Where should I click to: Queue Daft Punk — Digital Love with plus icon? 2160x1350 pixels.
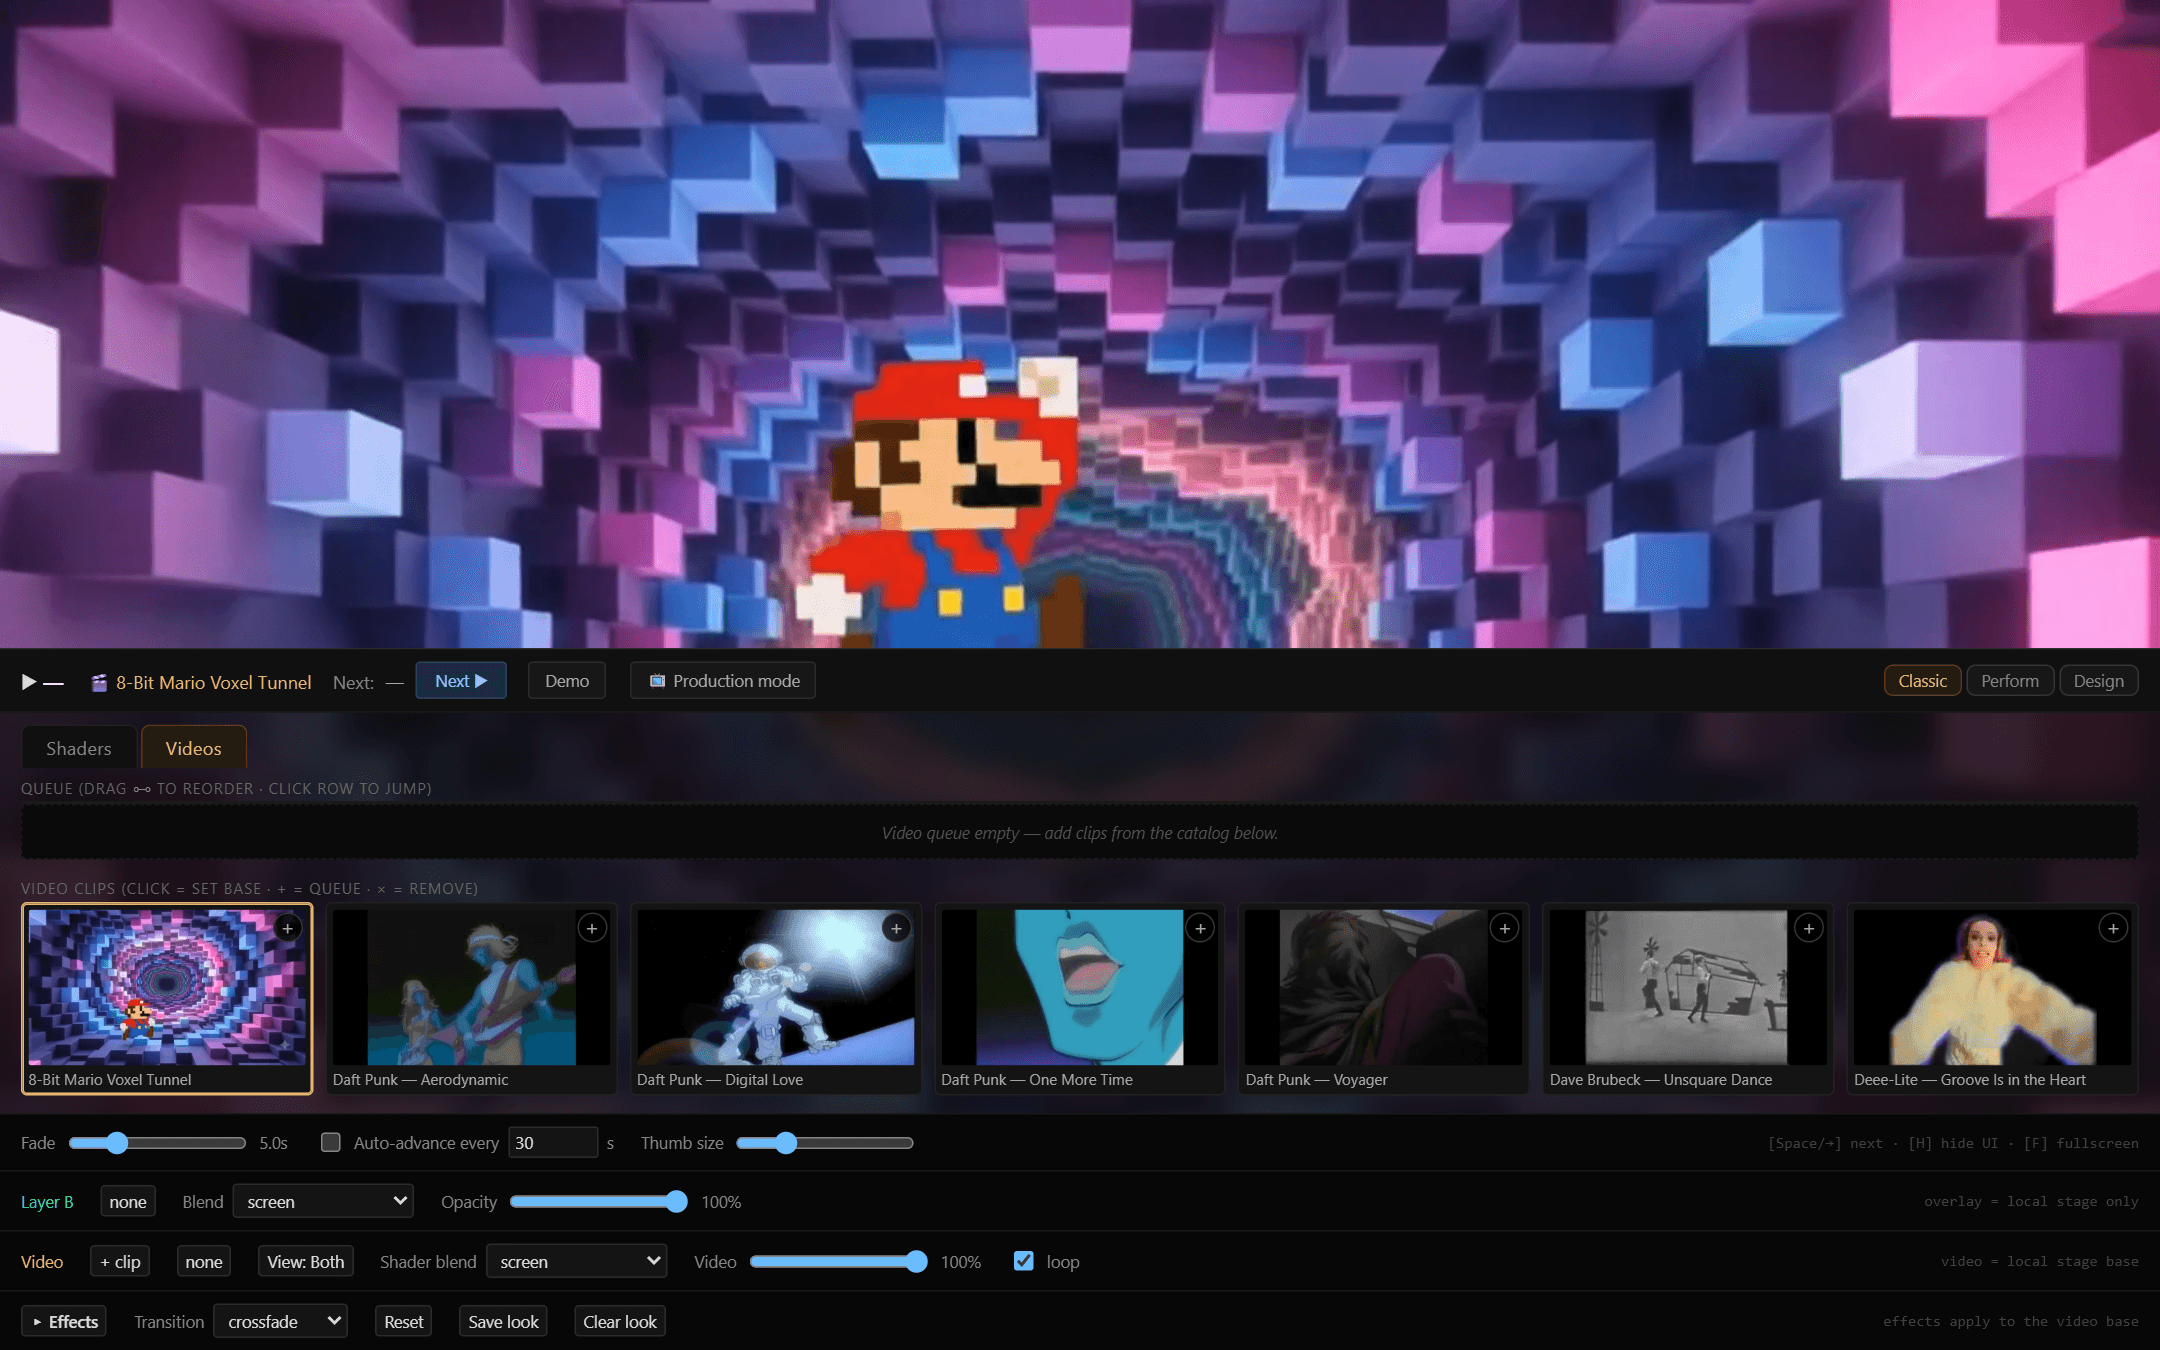pyautogui.click(x=896, y=928)
